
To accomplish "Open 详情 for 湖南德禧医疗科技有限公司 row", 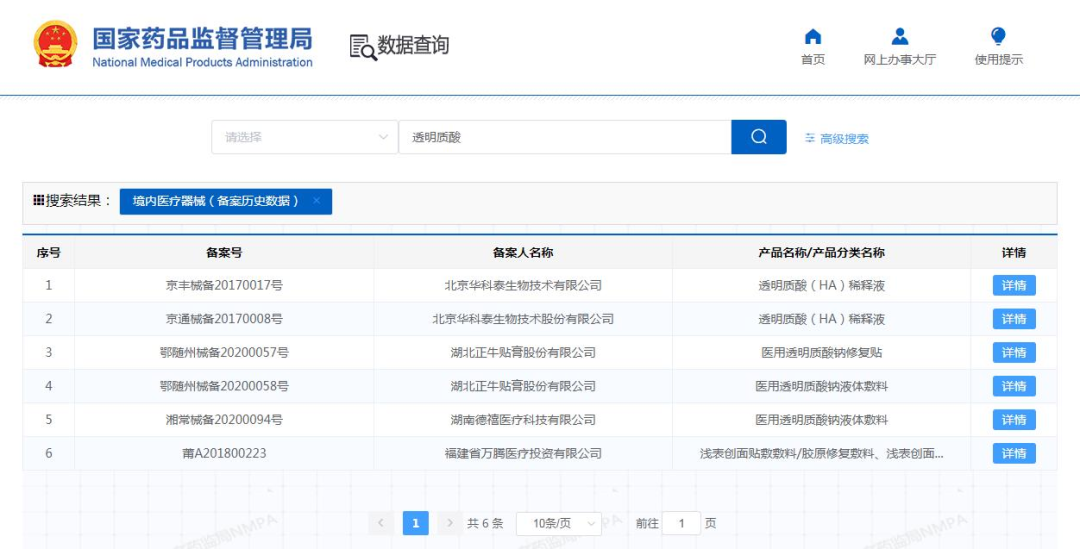I will pos(1013,420).
